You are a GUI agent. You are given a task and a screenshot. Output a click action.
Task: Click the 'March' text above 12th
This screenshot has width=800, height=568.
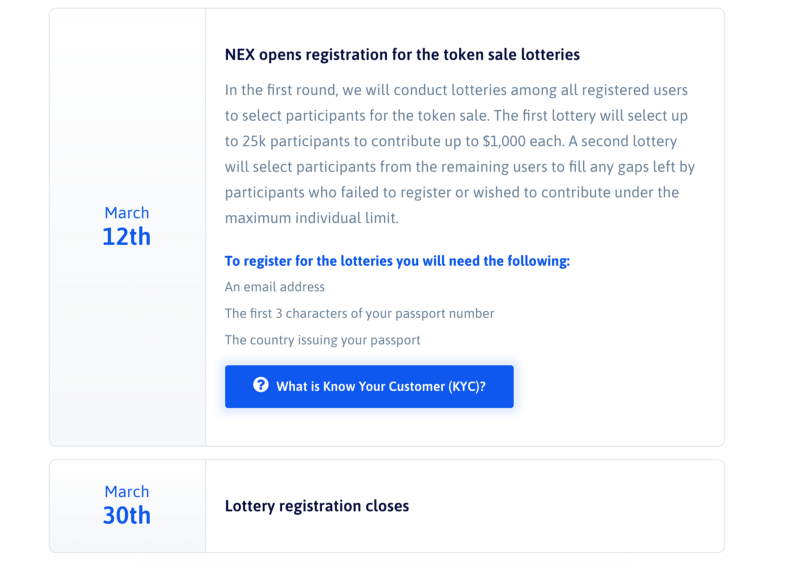click(127, 213)
